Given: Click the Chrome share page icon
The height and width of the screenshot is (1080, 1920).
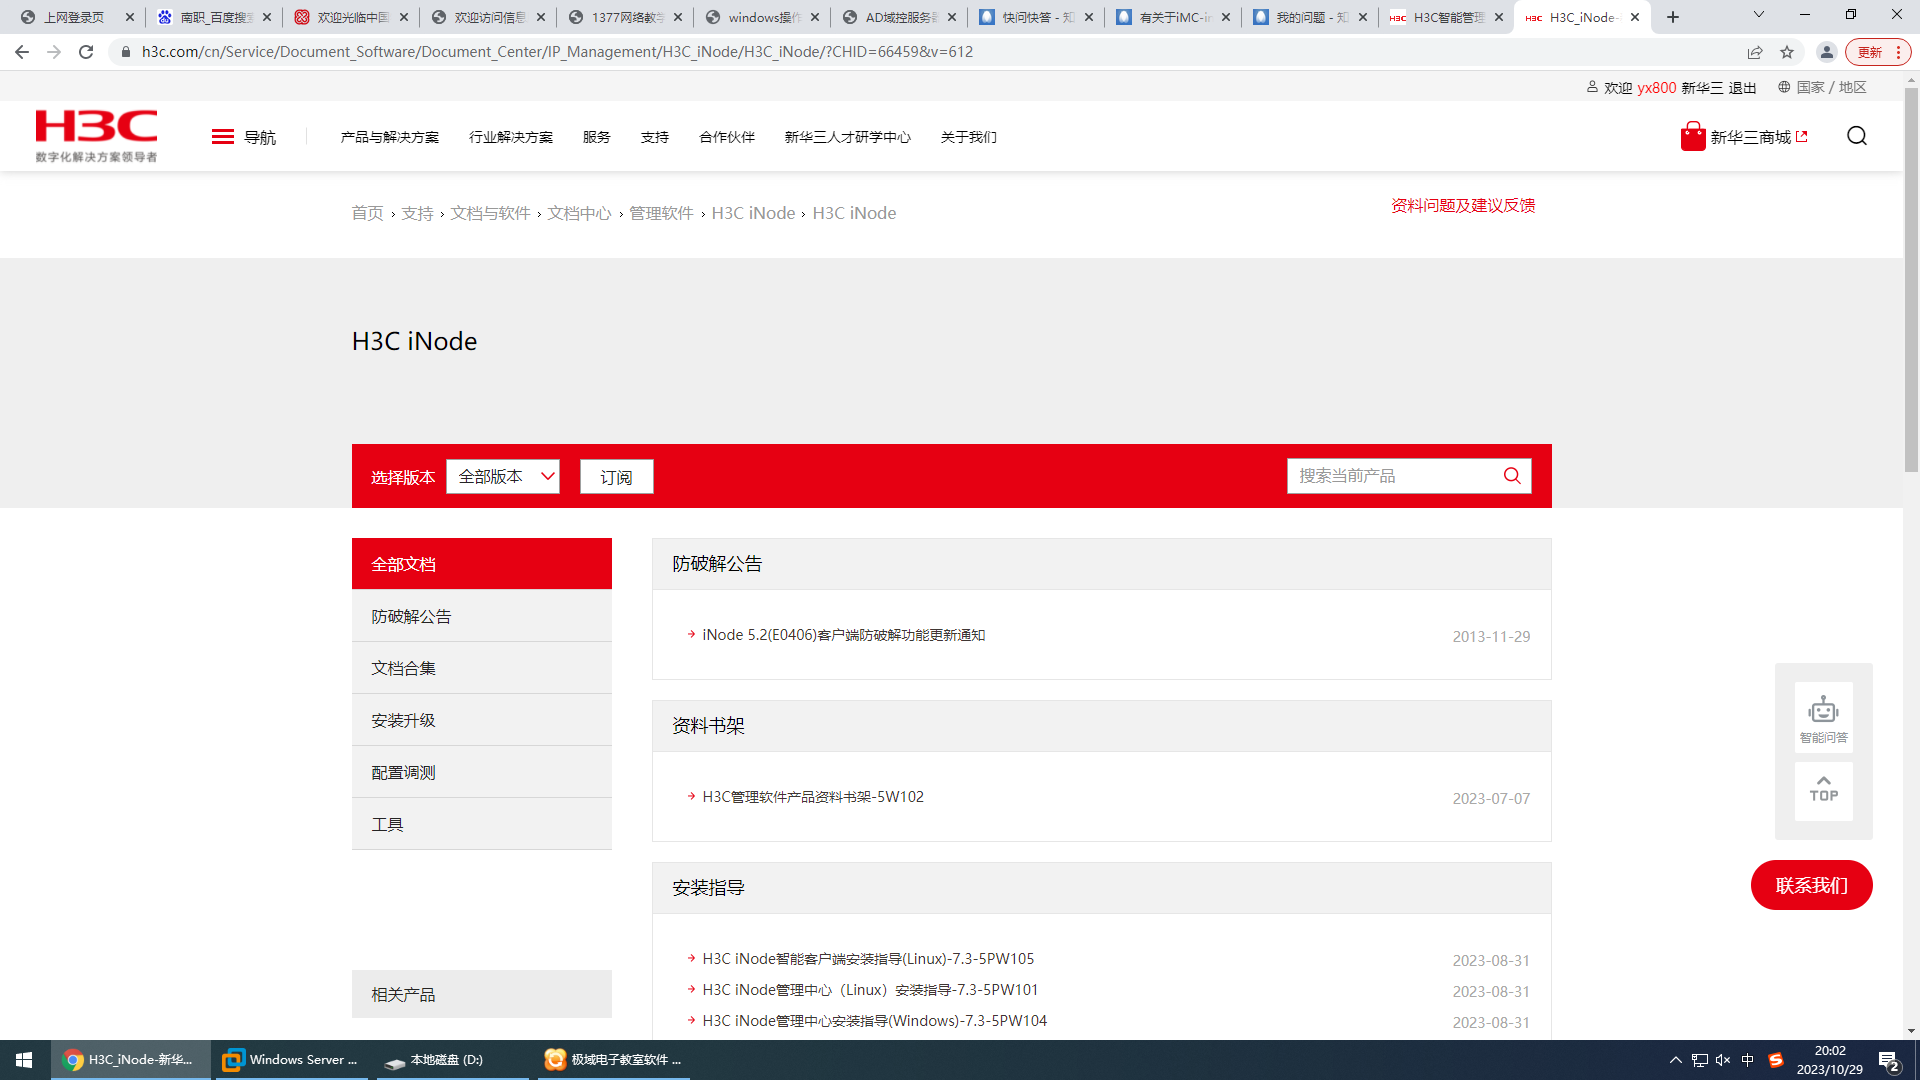Looking at the screenshot, I should [x=1755, y=52].
